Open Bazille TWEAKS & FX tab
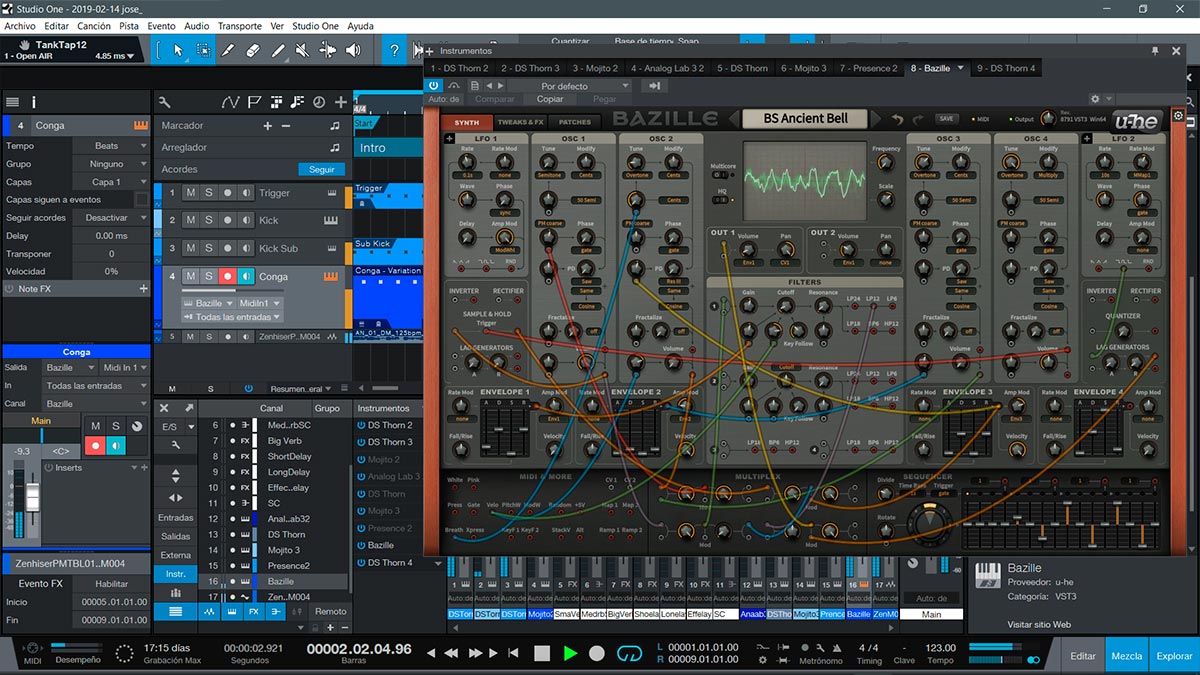 (520, 122)
